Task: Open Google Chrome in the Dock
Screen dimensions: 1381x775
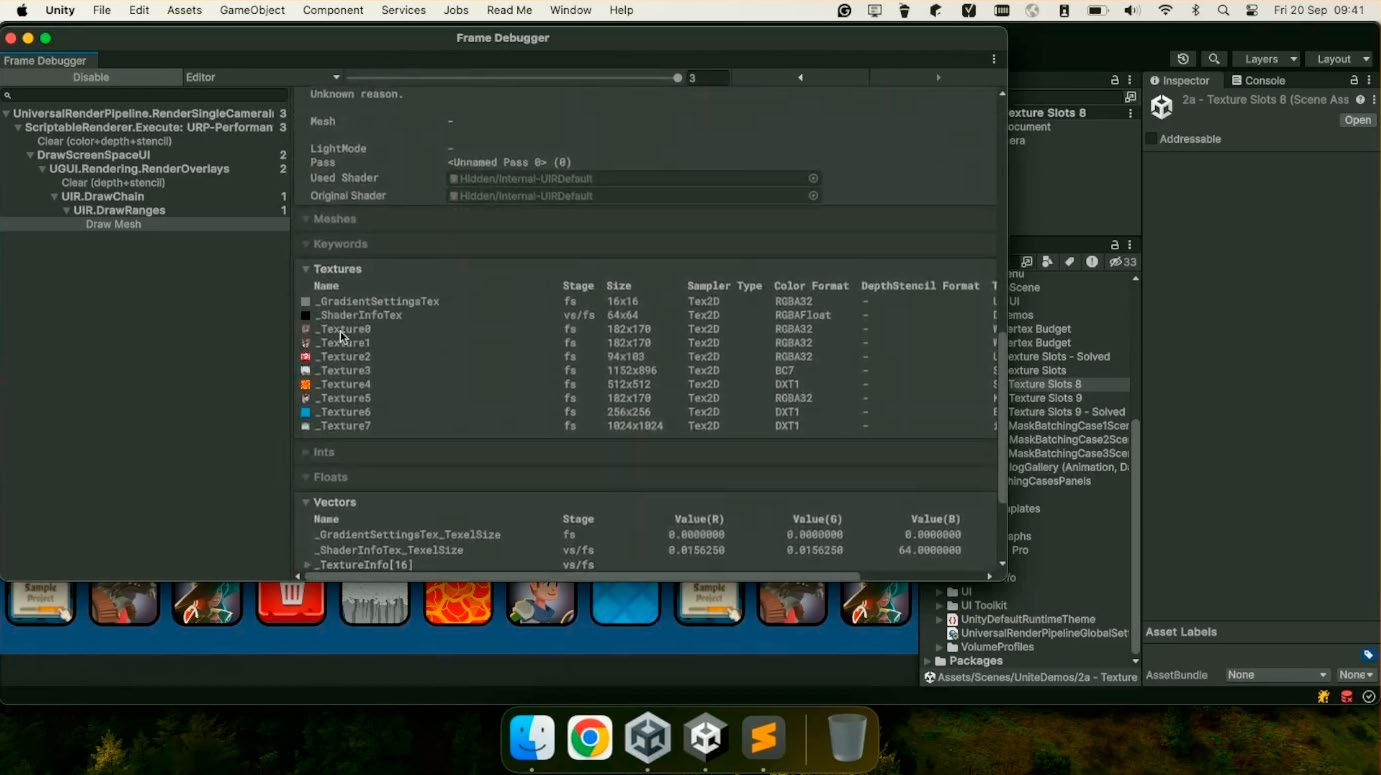Action: 590,739
